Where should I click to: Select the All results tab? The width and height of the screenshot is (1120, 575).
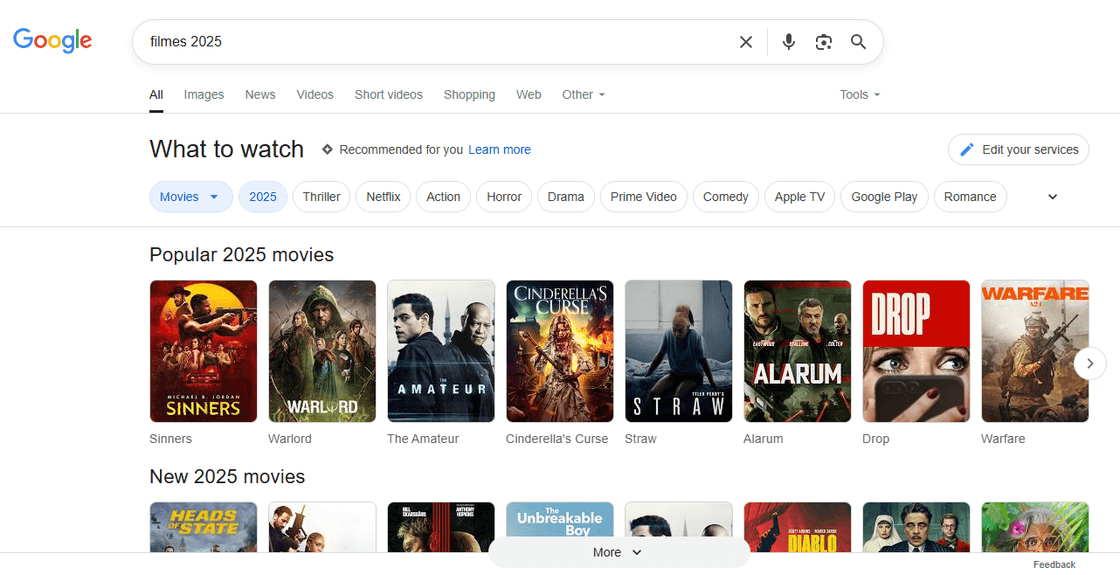click(156, 94)
